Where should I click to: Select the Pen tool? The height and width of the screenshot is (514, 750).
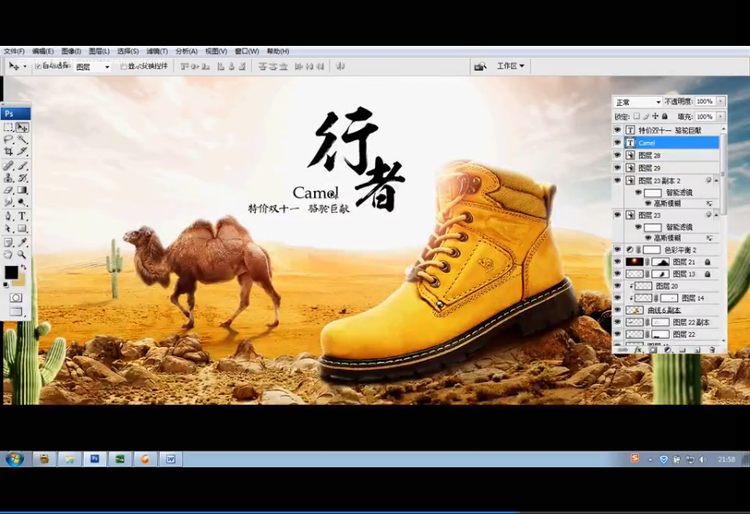coord(9,217)
